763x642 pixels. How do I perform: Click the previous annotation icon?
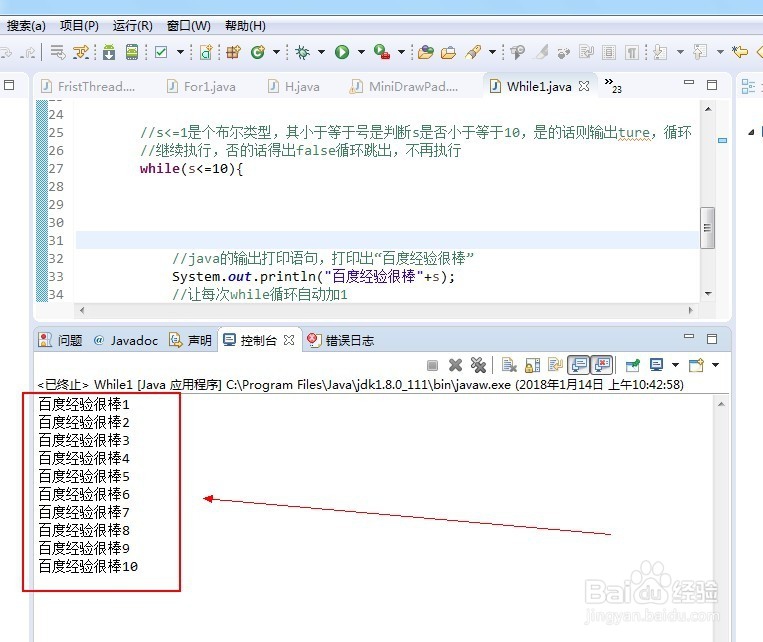coord(700,52)
